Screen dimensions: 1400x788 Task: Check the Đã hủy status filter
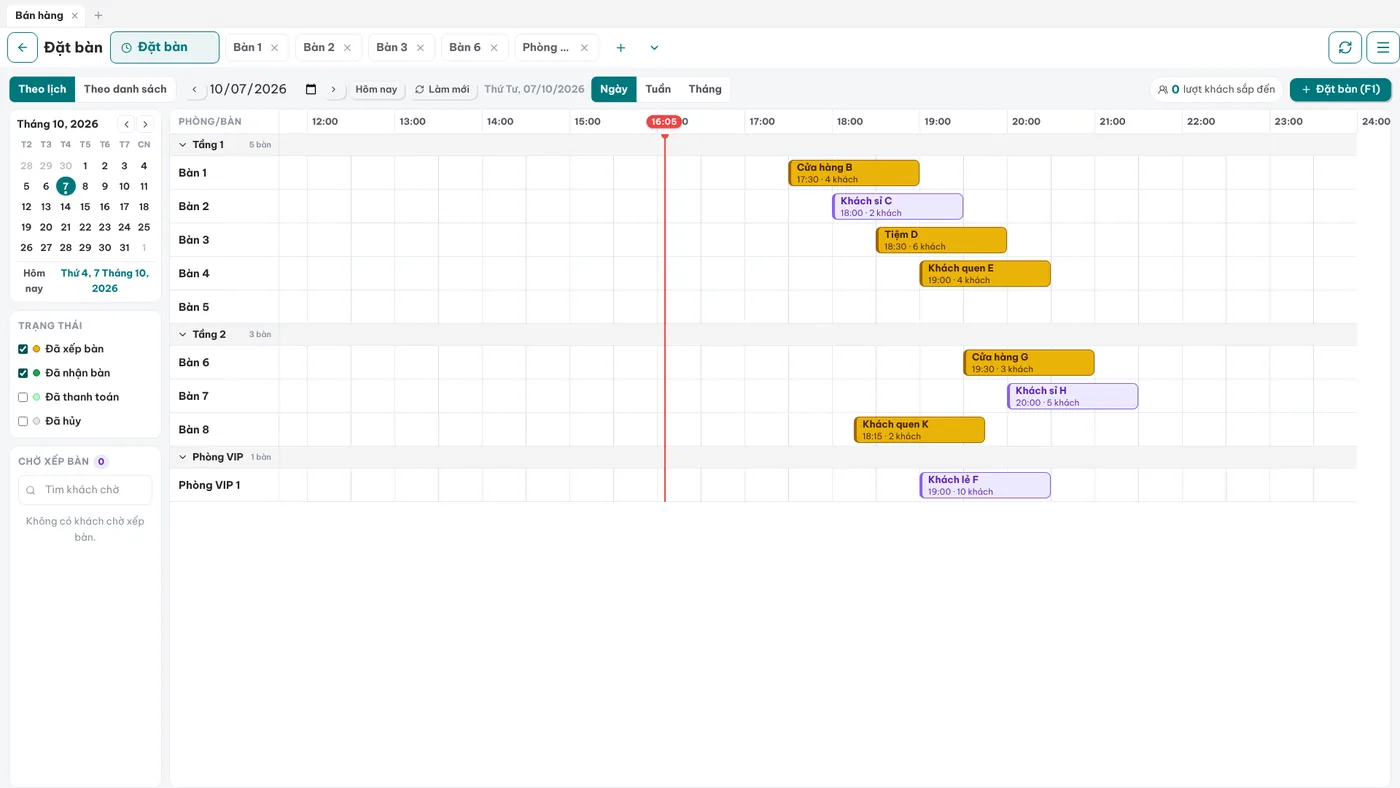pos(23,421)
